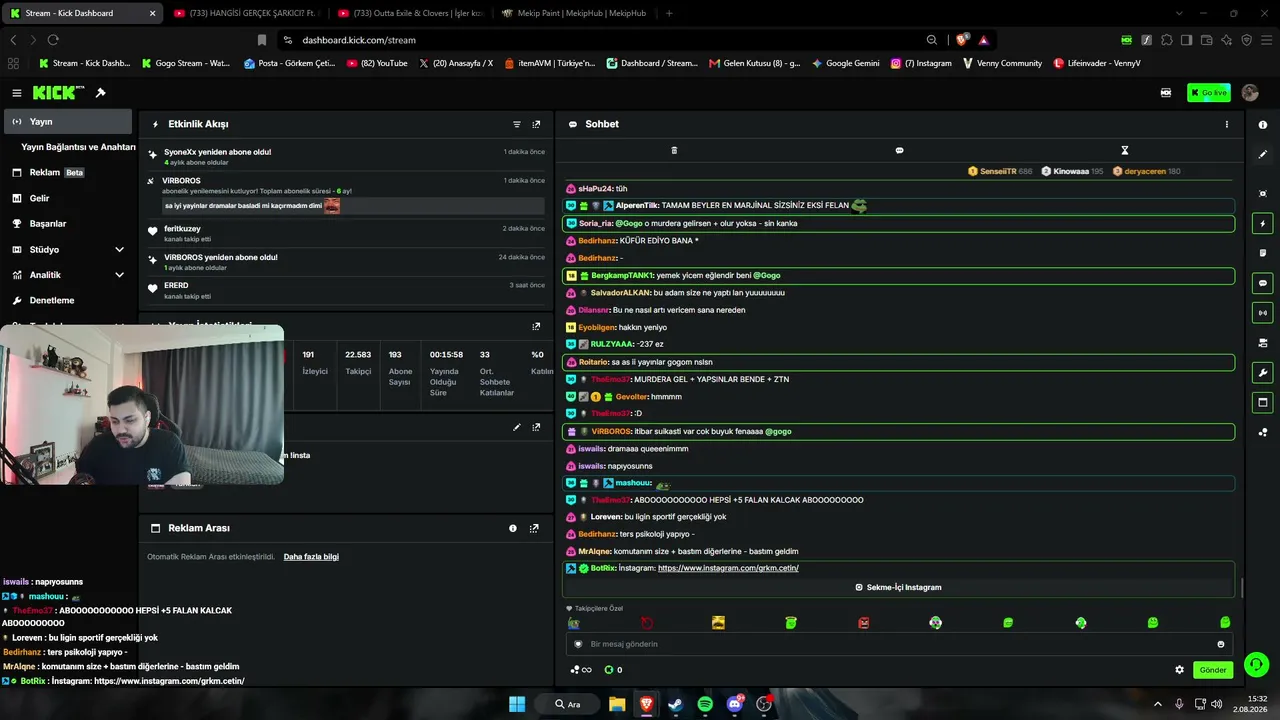Click the speech bubble icon in chat toolbar
1280x720 pixels.
pyautogui.click(x=899, y=150)
